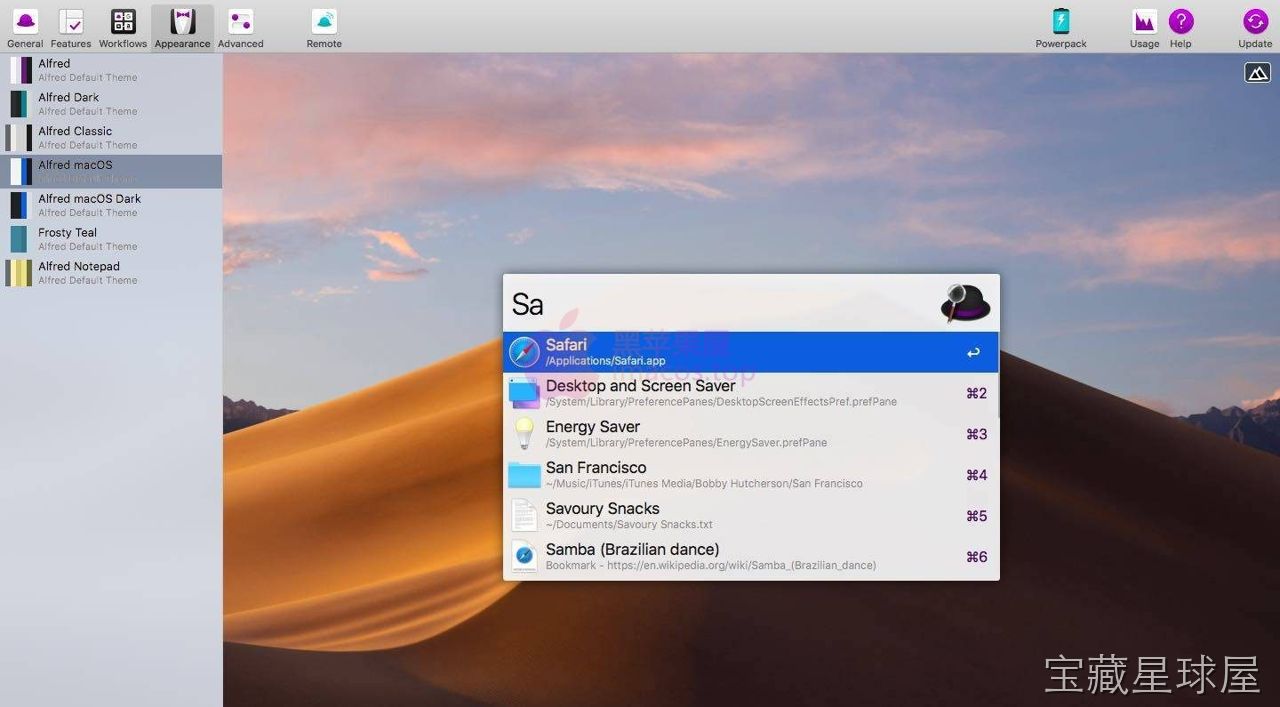This screenshot has width=1280, height=707.
Task: Click the San Francisco folder icon
Action: [x=524, y=475]
